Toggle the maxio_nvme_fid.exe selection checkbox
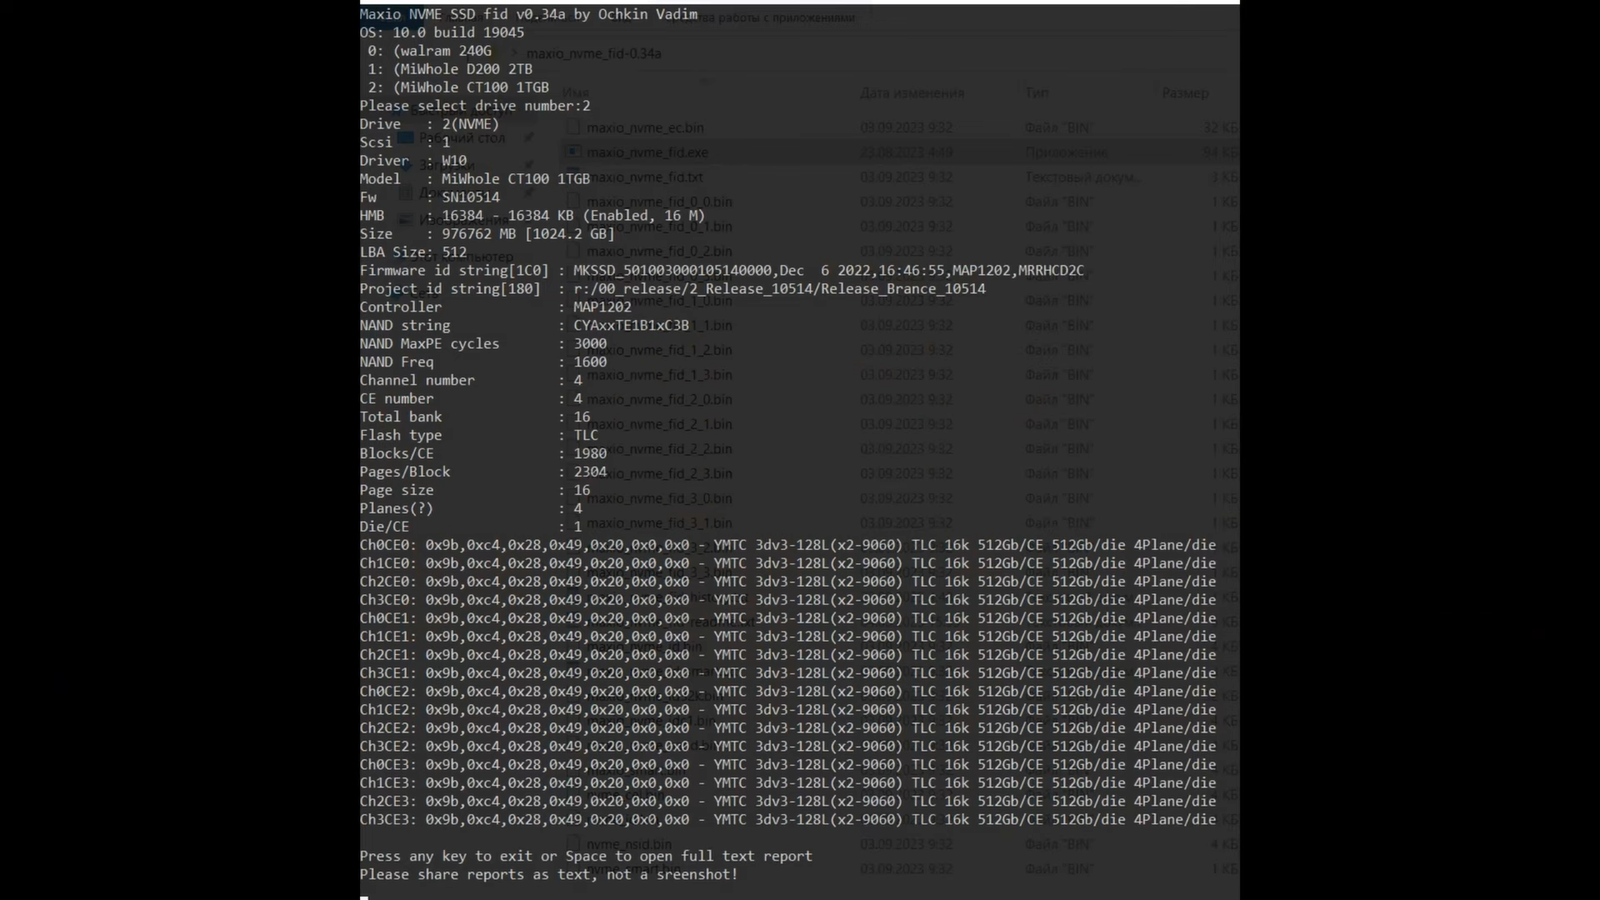 tap(573, 152)
